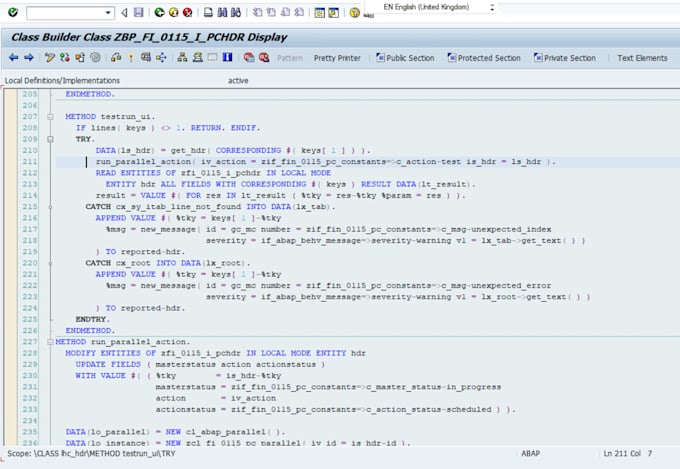680x469 pixels.
Task: Click the pin icon in application toolbar
Action: pyautogui.click(x=131, y=58)
